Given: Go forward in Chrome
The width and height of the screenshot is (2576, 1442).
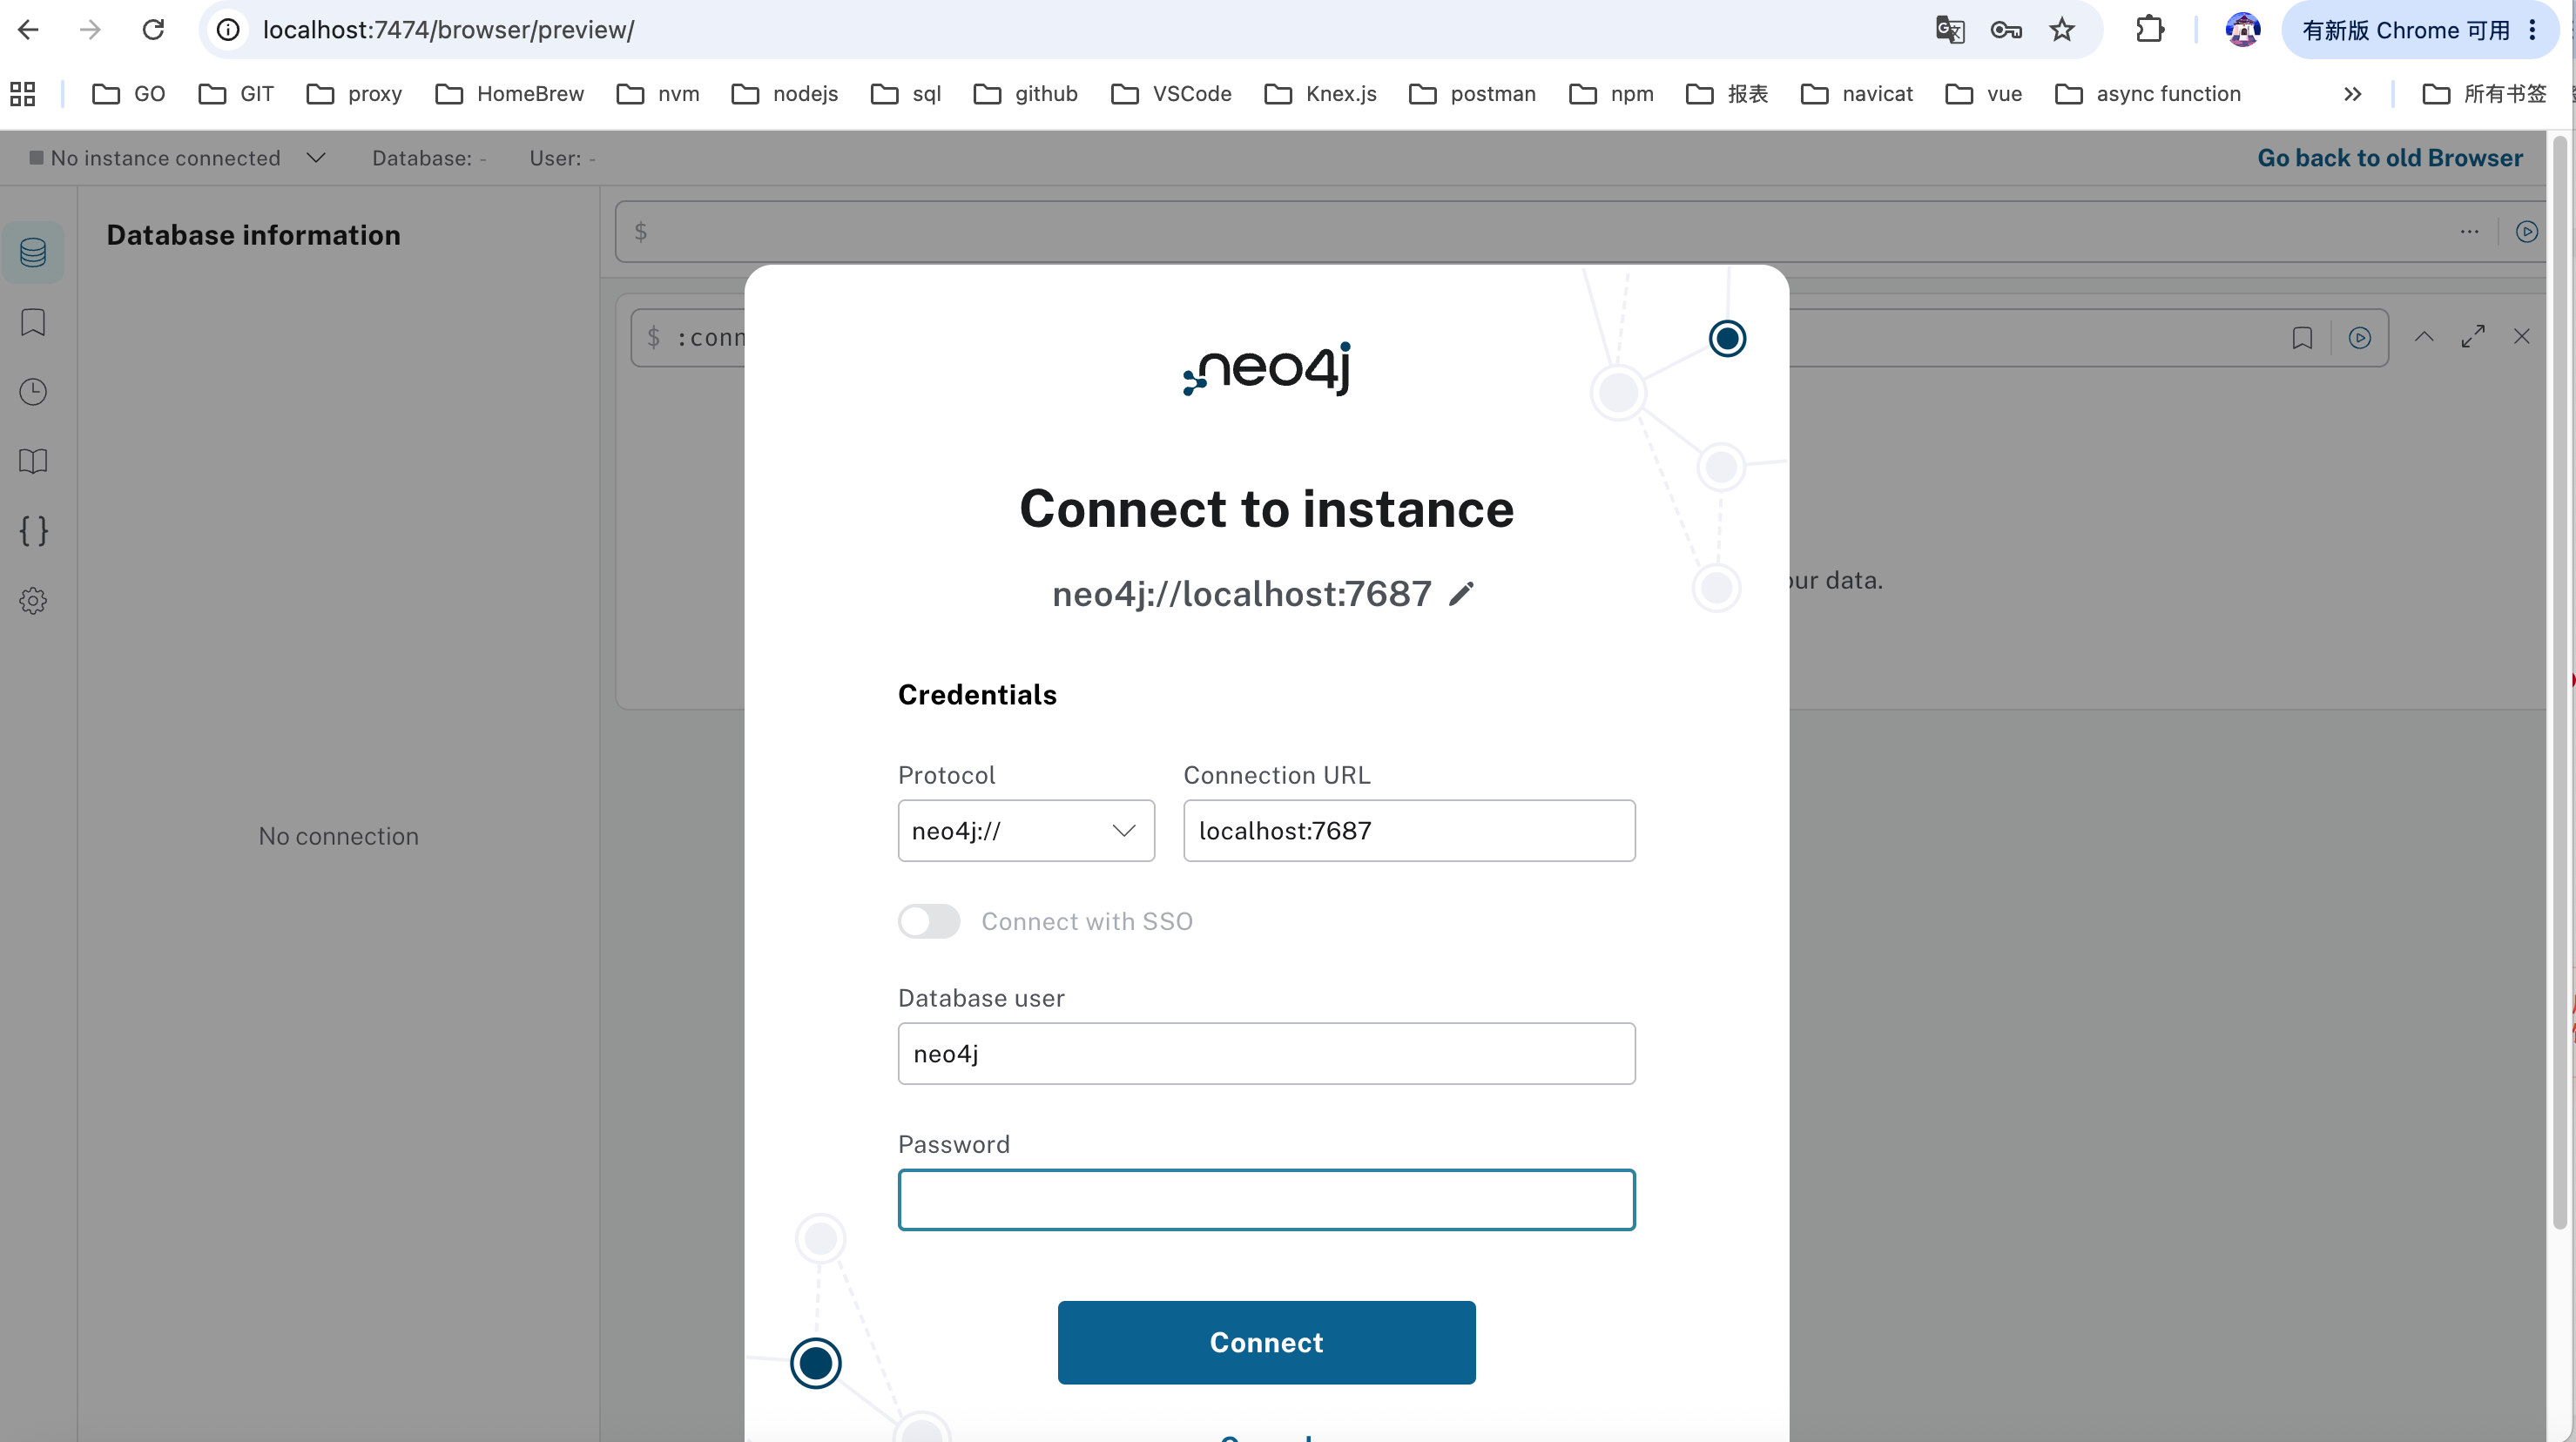Looking at the screenshot, I should click(x=91, y=30).
